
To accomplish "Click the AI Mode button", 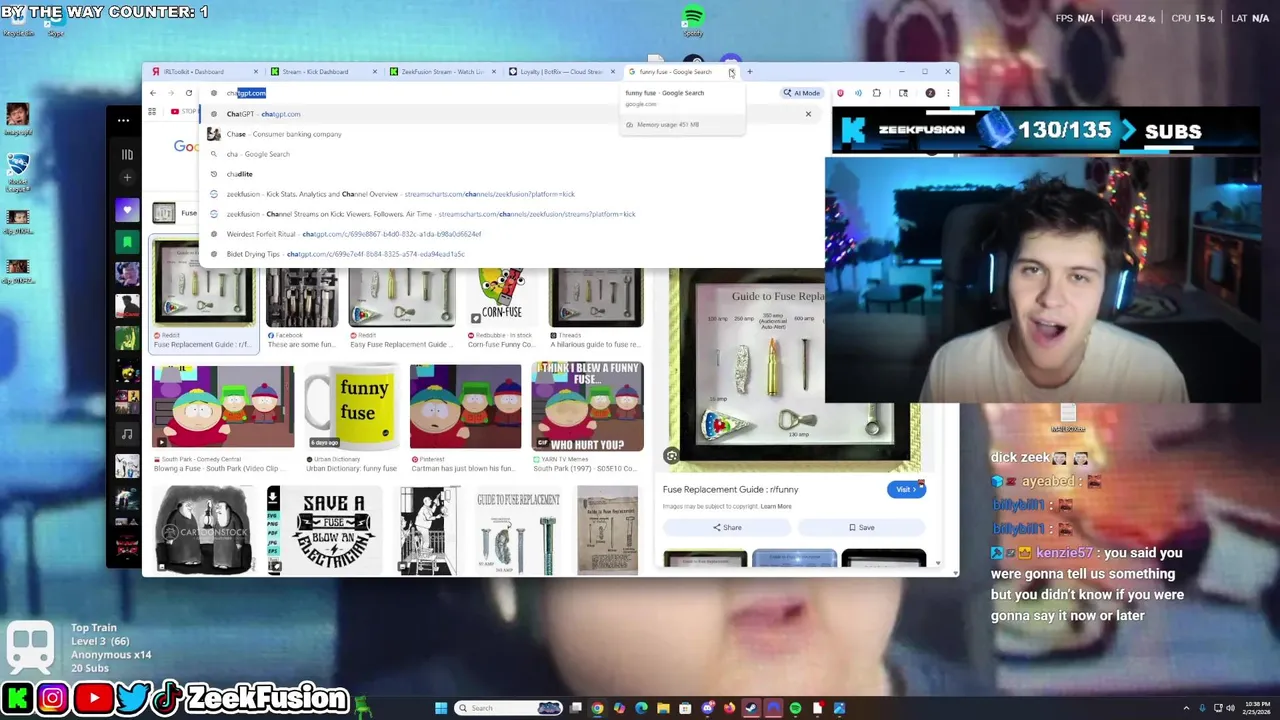I will tap(802, 93).
